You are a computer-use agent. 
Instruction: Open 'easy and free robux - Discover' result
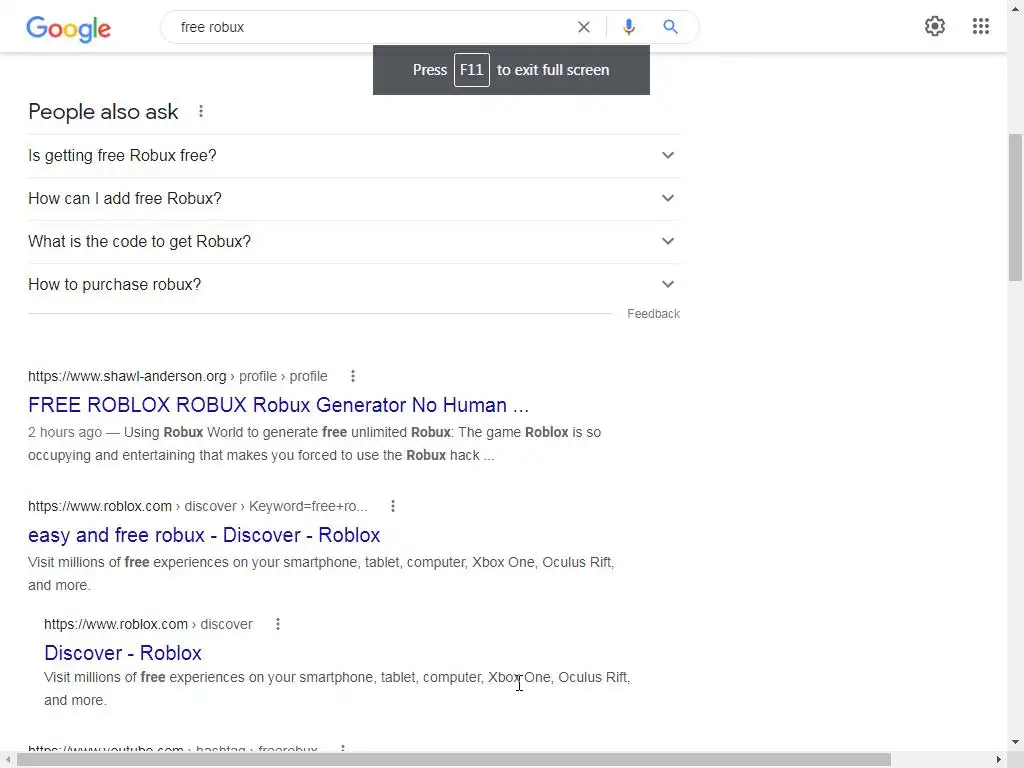pos(204,535)
